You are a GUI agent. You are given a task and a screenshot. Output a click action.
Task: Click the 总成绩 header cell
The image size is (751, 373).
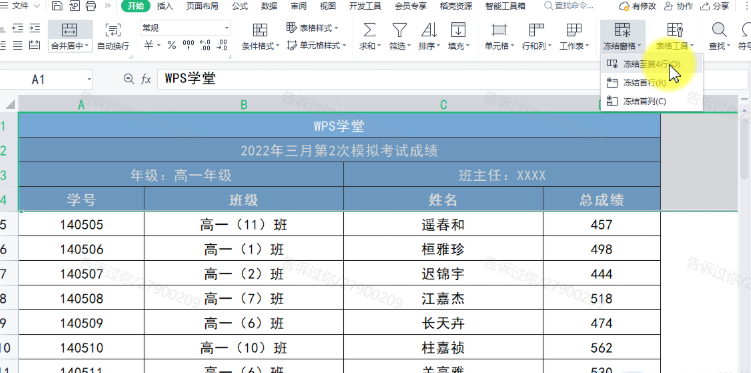click(x=602, y=200)
